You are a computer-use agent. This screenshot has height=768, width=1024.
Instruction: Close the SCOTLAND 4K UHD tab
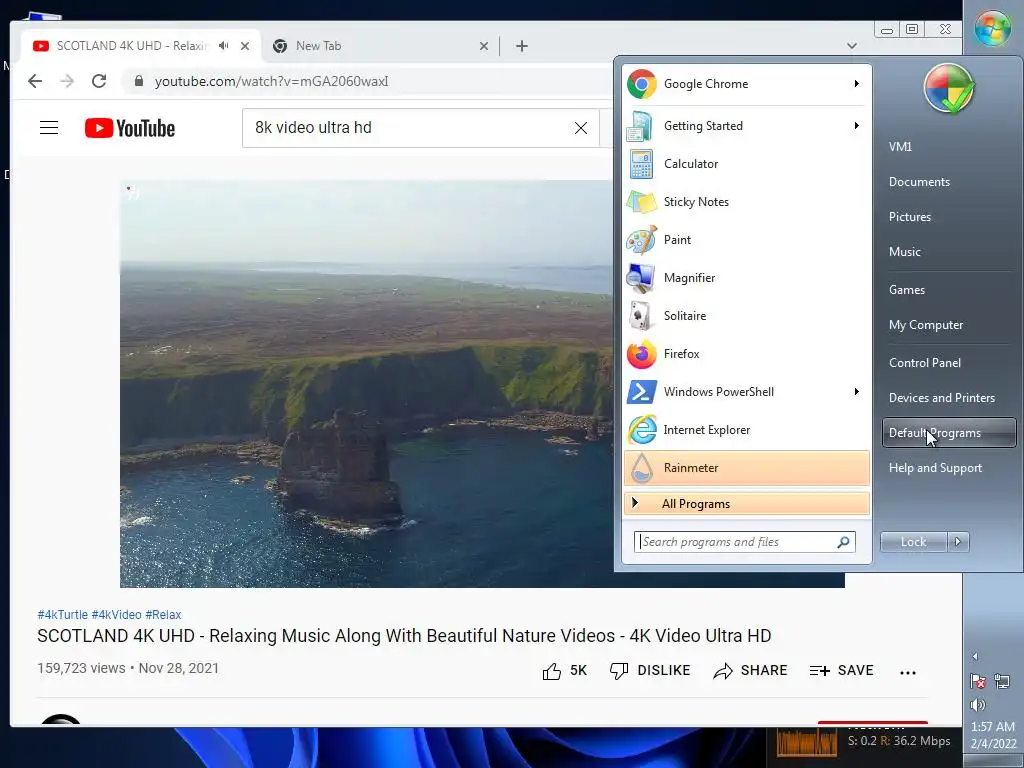coord(245,46)
